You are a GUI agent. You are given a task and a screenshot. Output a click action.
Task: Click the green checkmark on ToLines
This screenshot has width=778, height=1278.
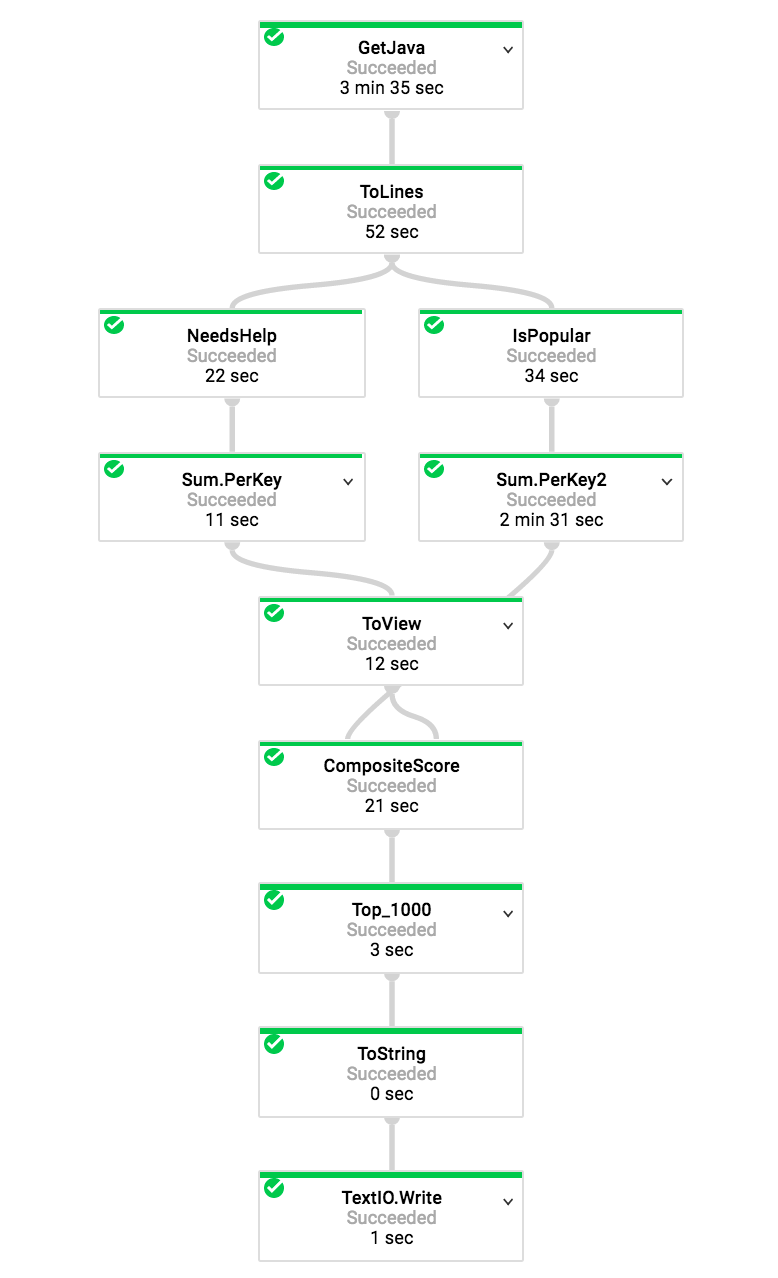(x=274, y=181)
